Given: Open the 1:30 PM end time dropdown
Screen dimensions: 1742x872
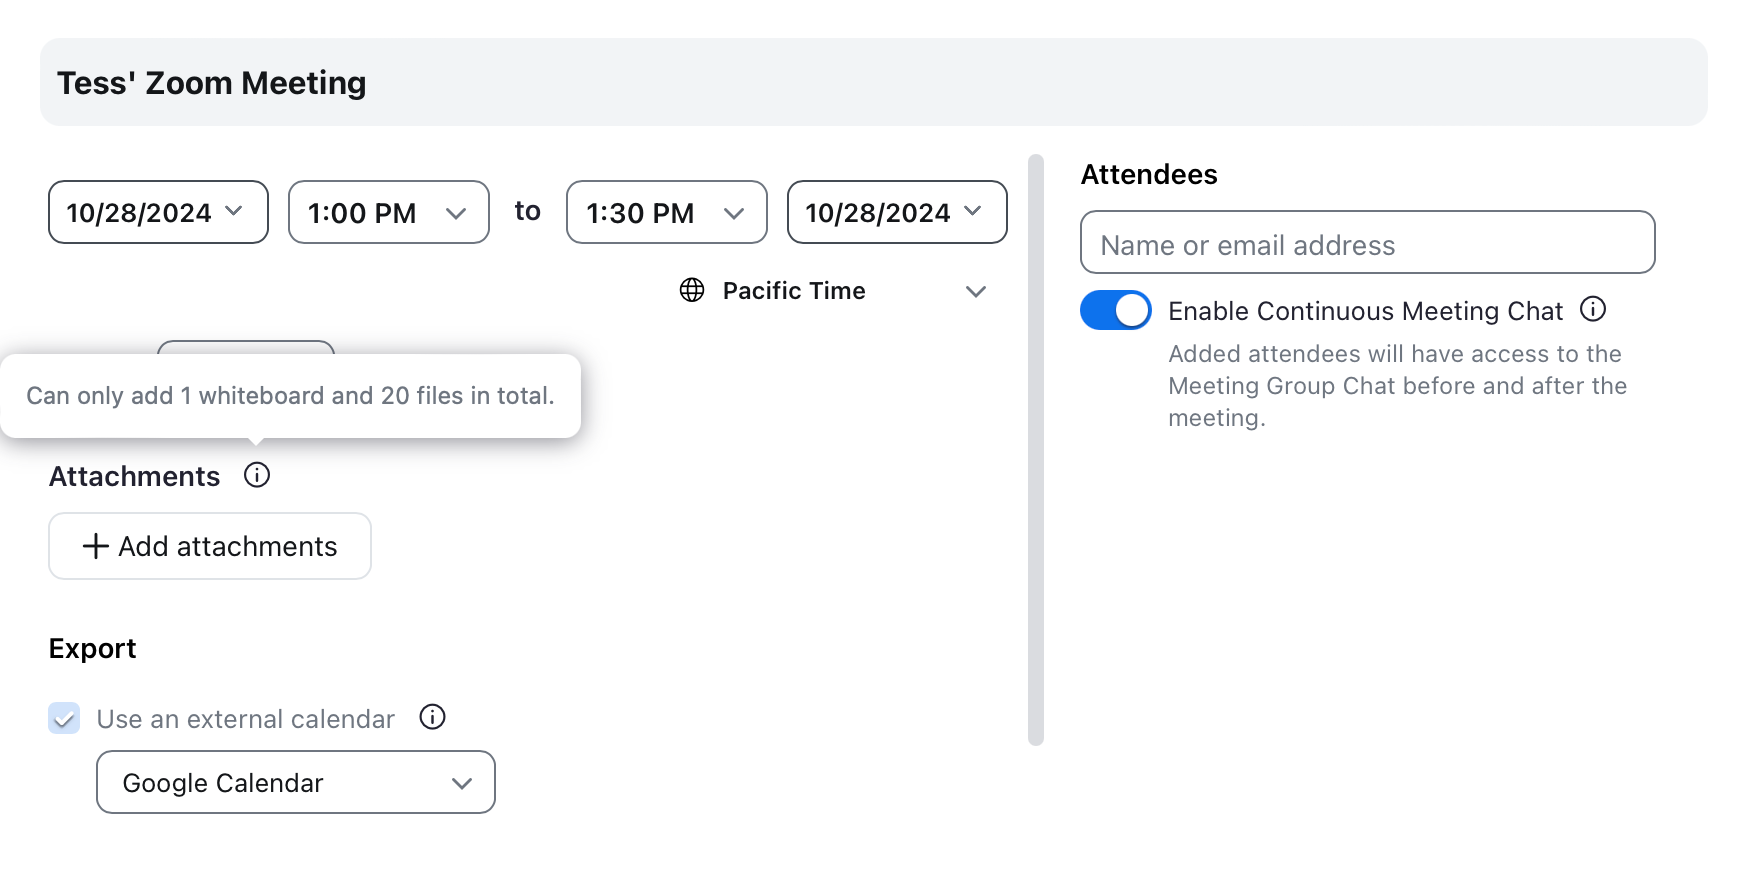Looking at the screenshot, I should click(666, 212).
